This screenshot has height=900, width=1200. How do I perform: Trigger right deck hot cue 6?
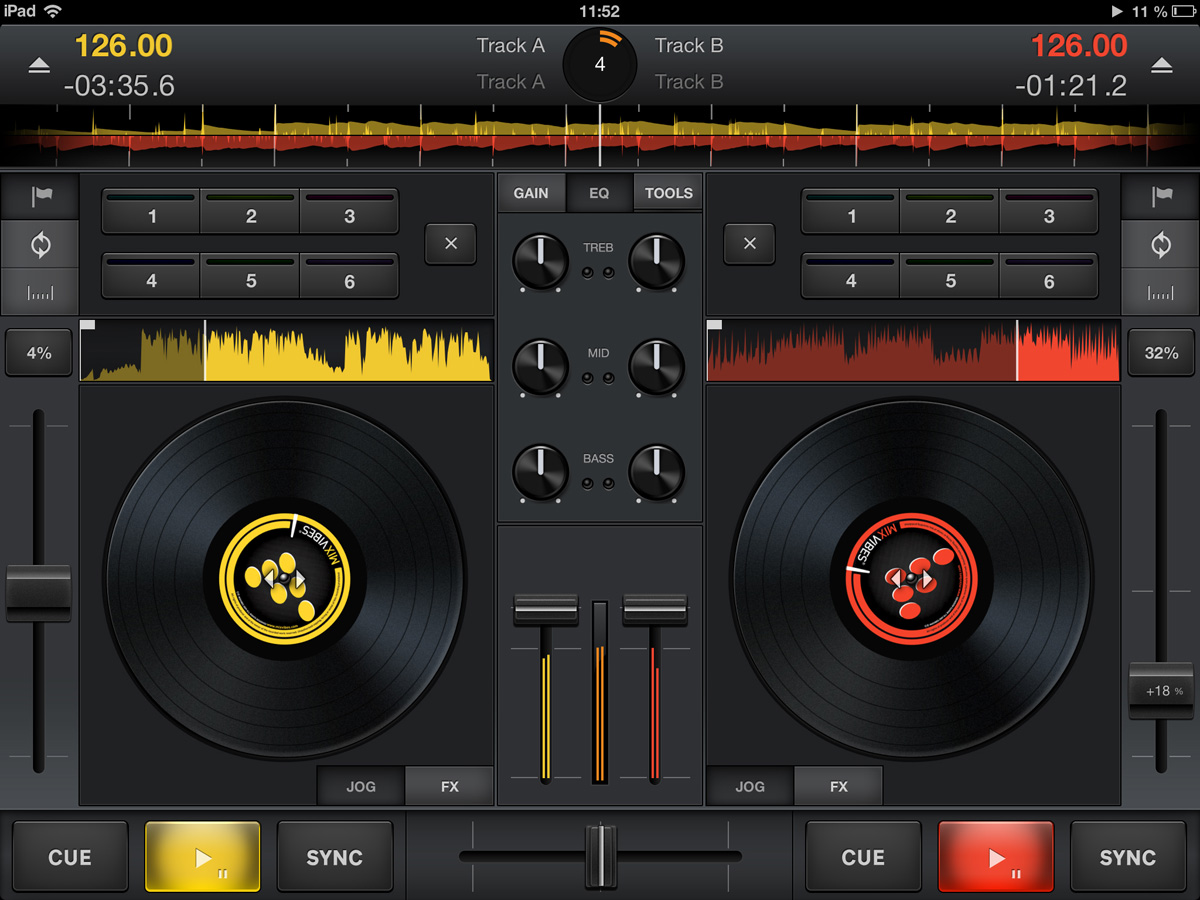[1049, 277]
